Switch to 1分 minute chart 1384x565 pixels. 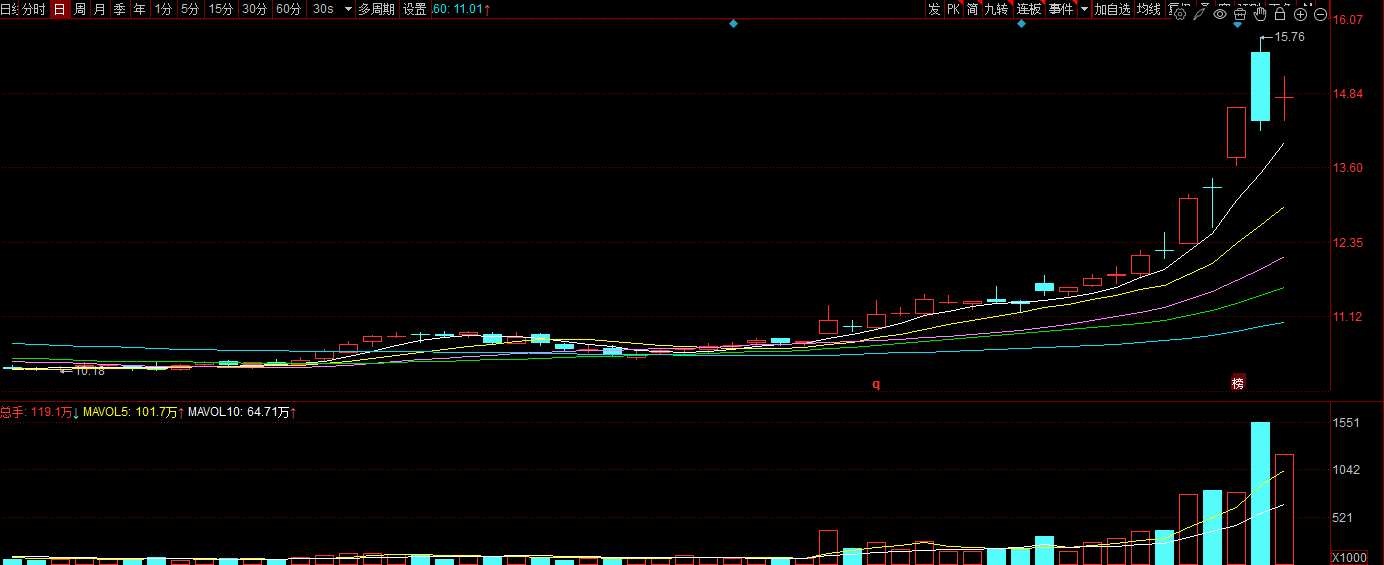tap(163, 9)
